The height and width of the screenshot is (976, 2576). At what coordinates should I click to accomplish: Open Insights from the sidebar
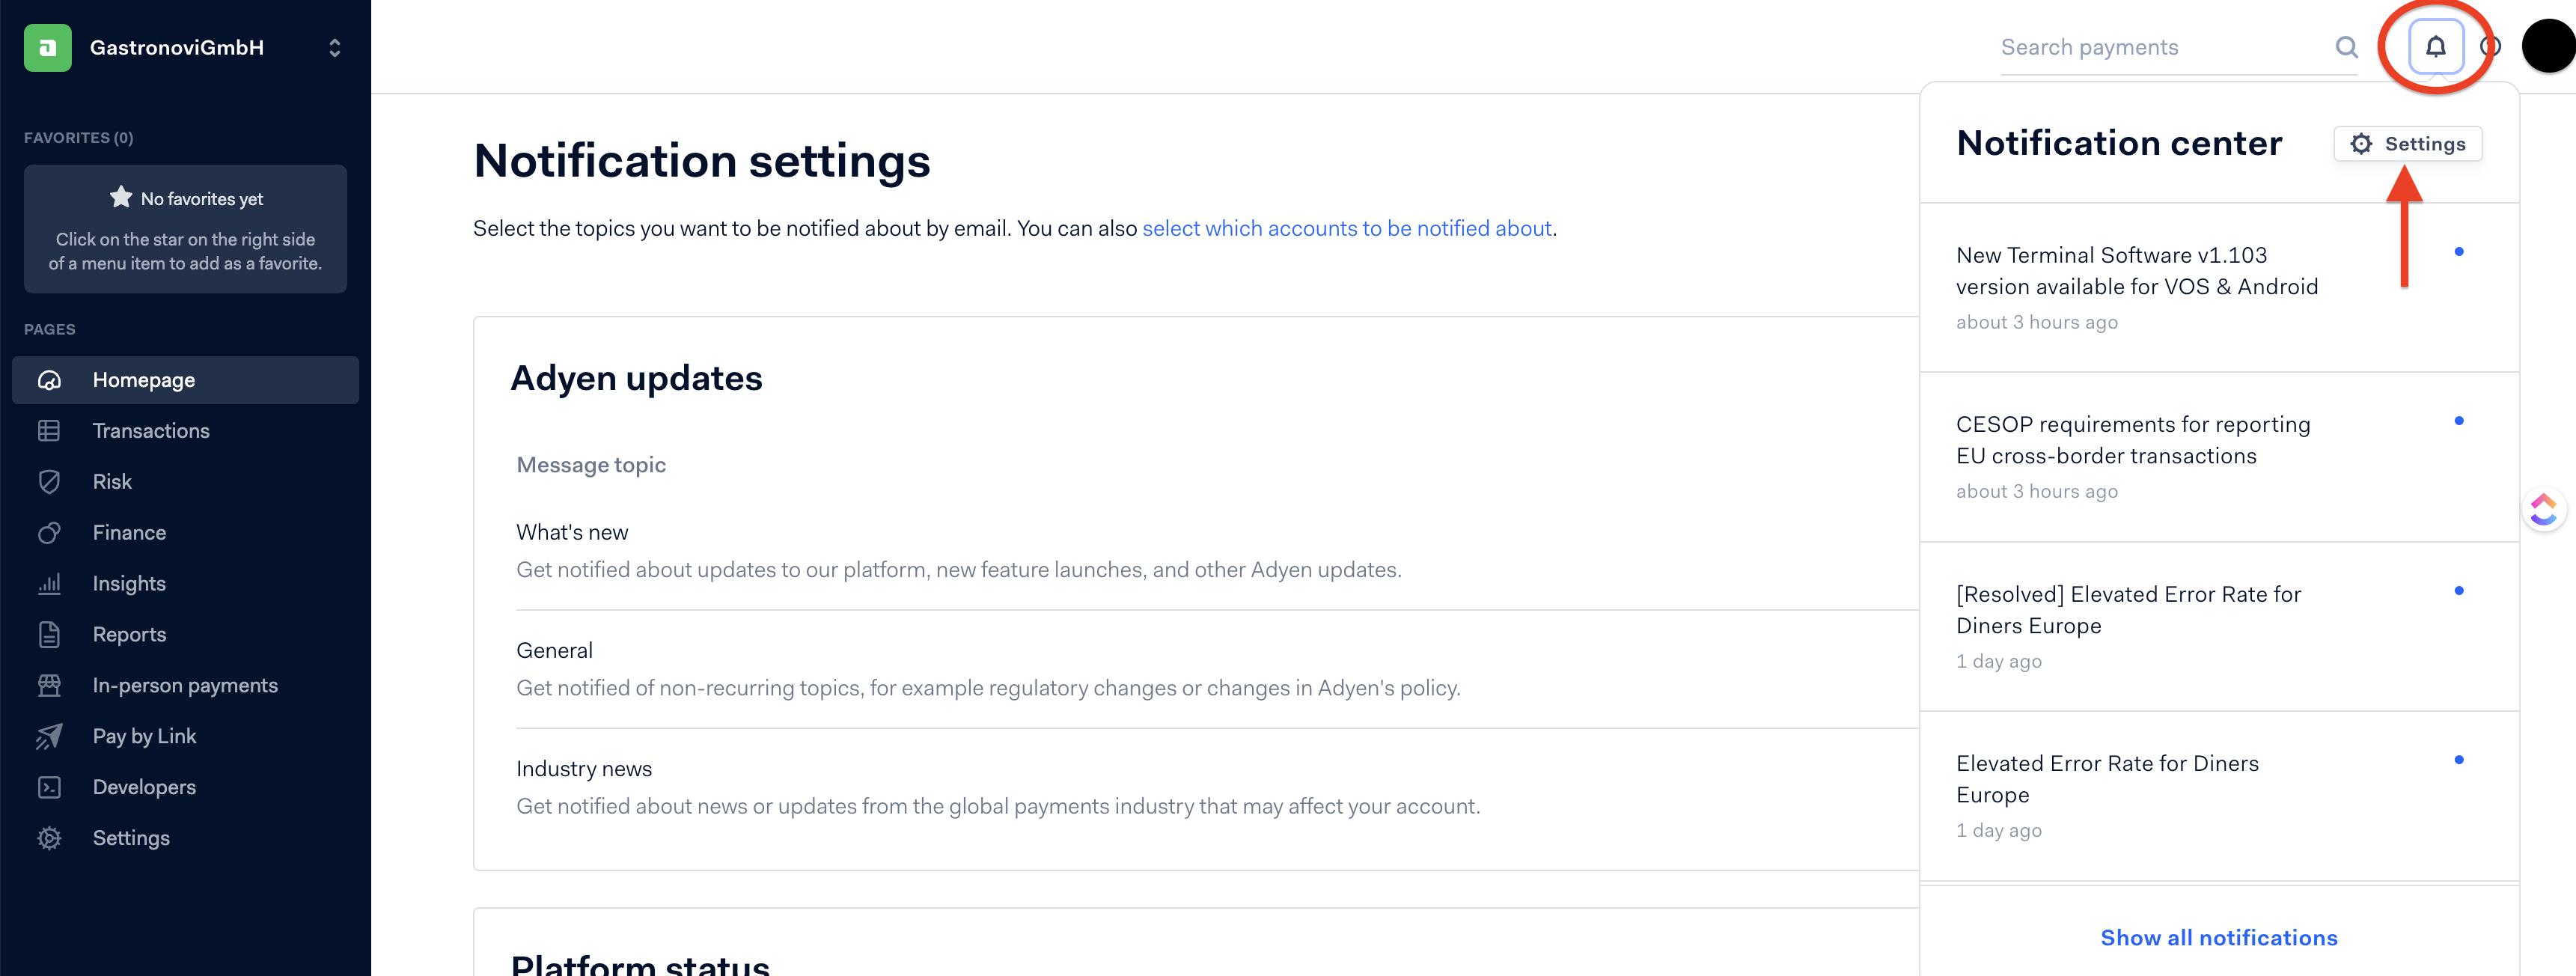click(x=185, y=584)
